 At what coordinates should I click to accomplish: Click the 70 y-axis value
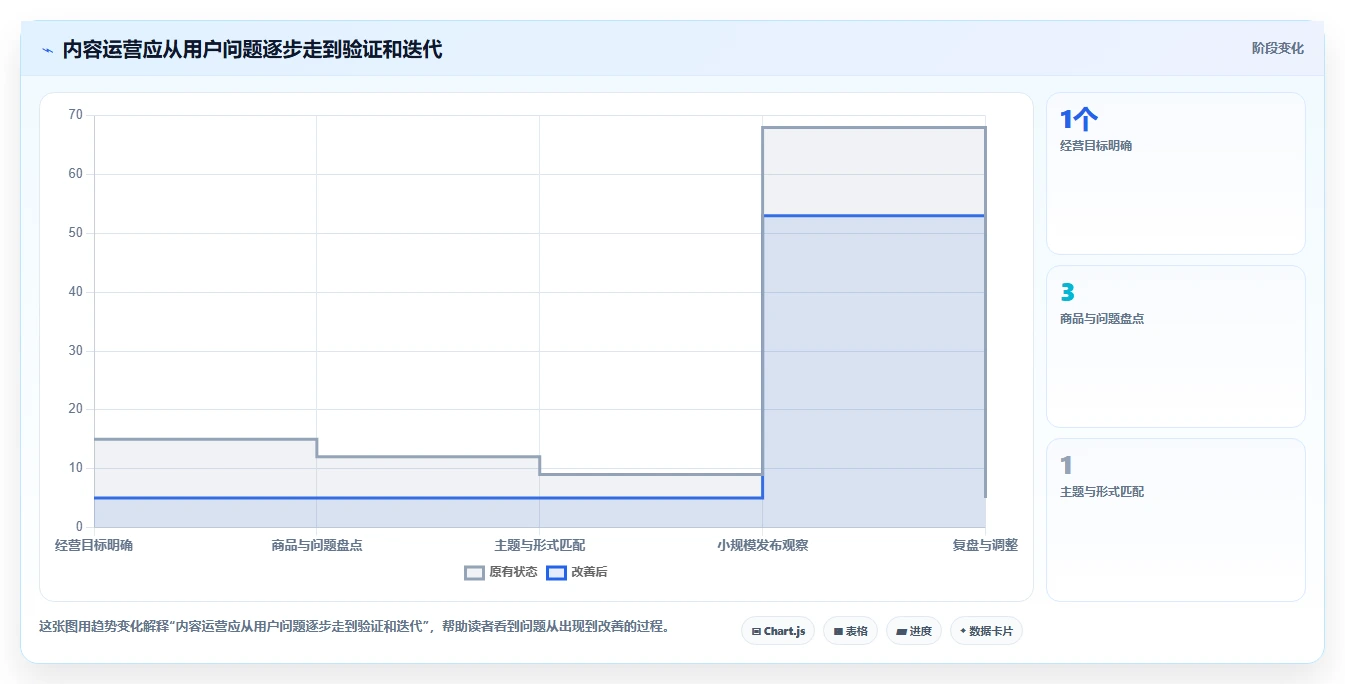click(x=76, y=115)
